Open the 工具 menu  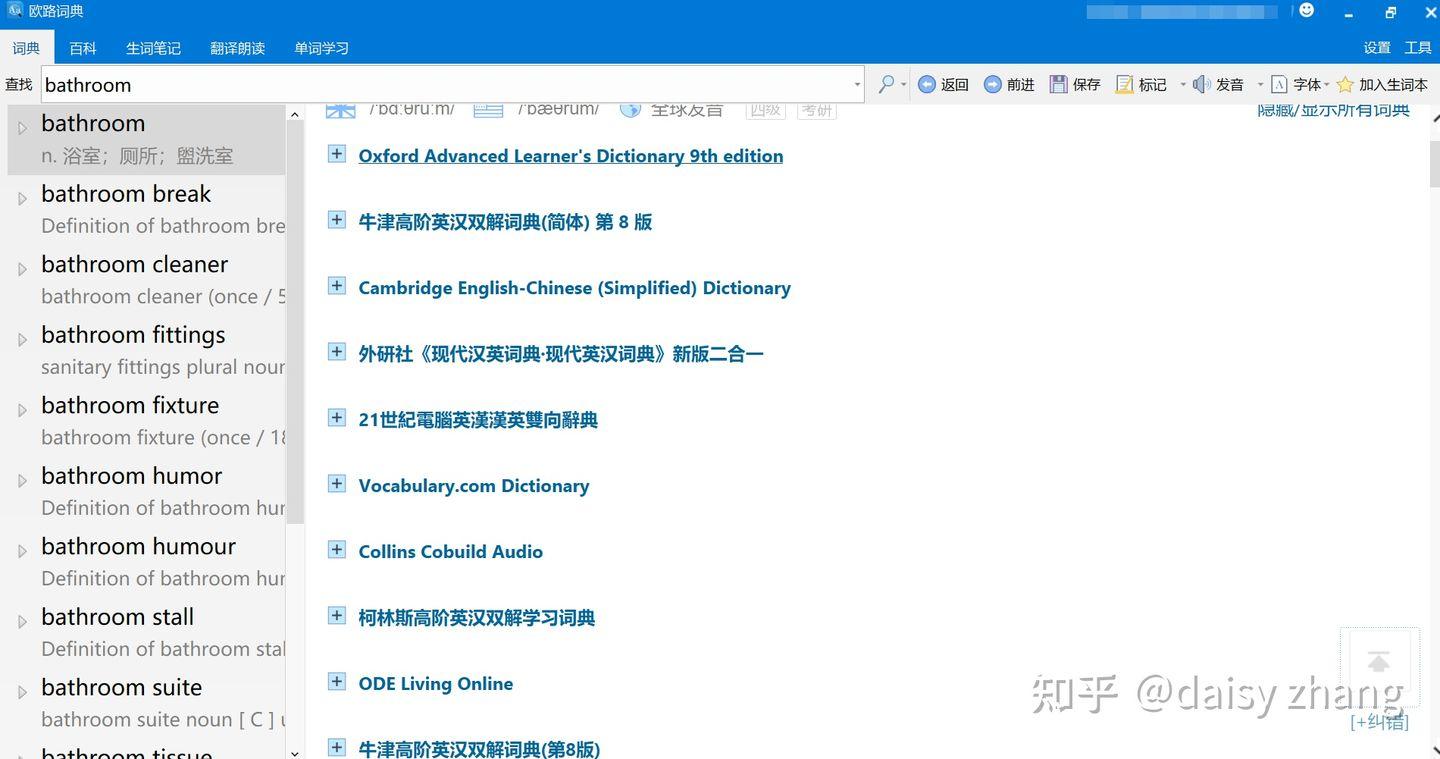(x=1418, y=48)
